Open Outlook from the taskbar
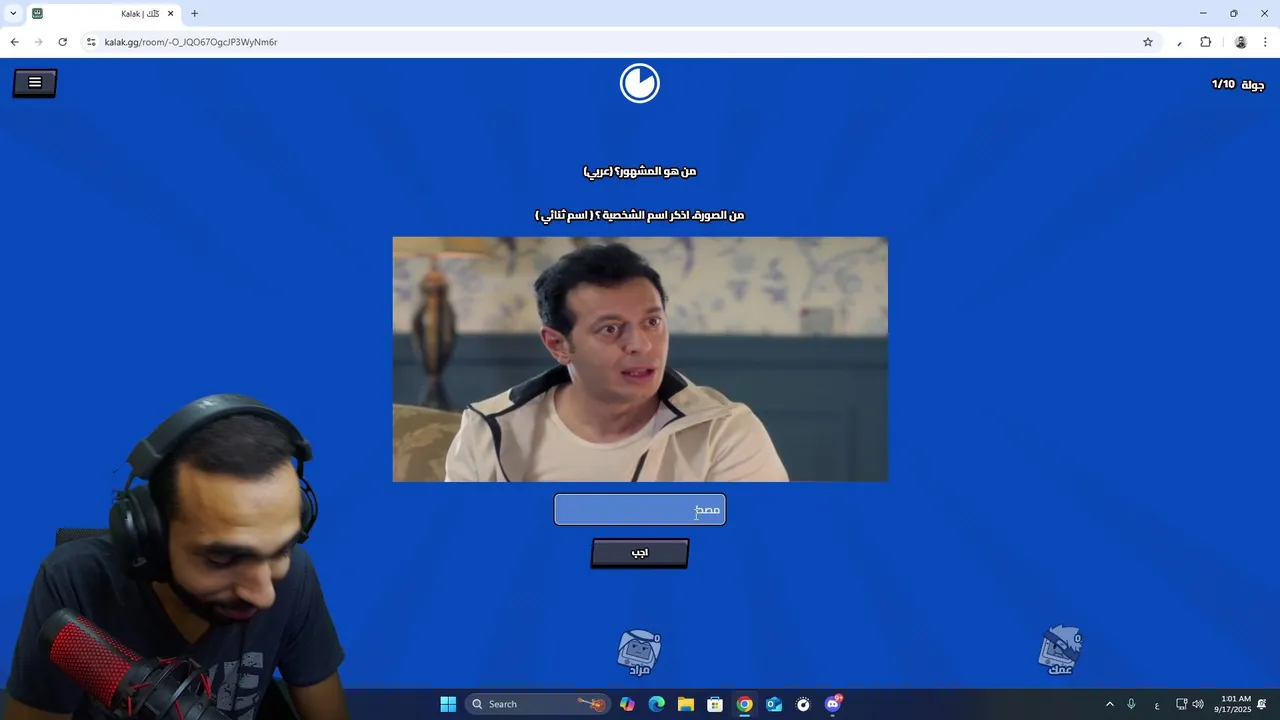Screen dimensions: 1280x720 click(x=774, y=704)
